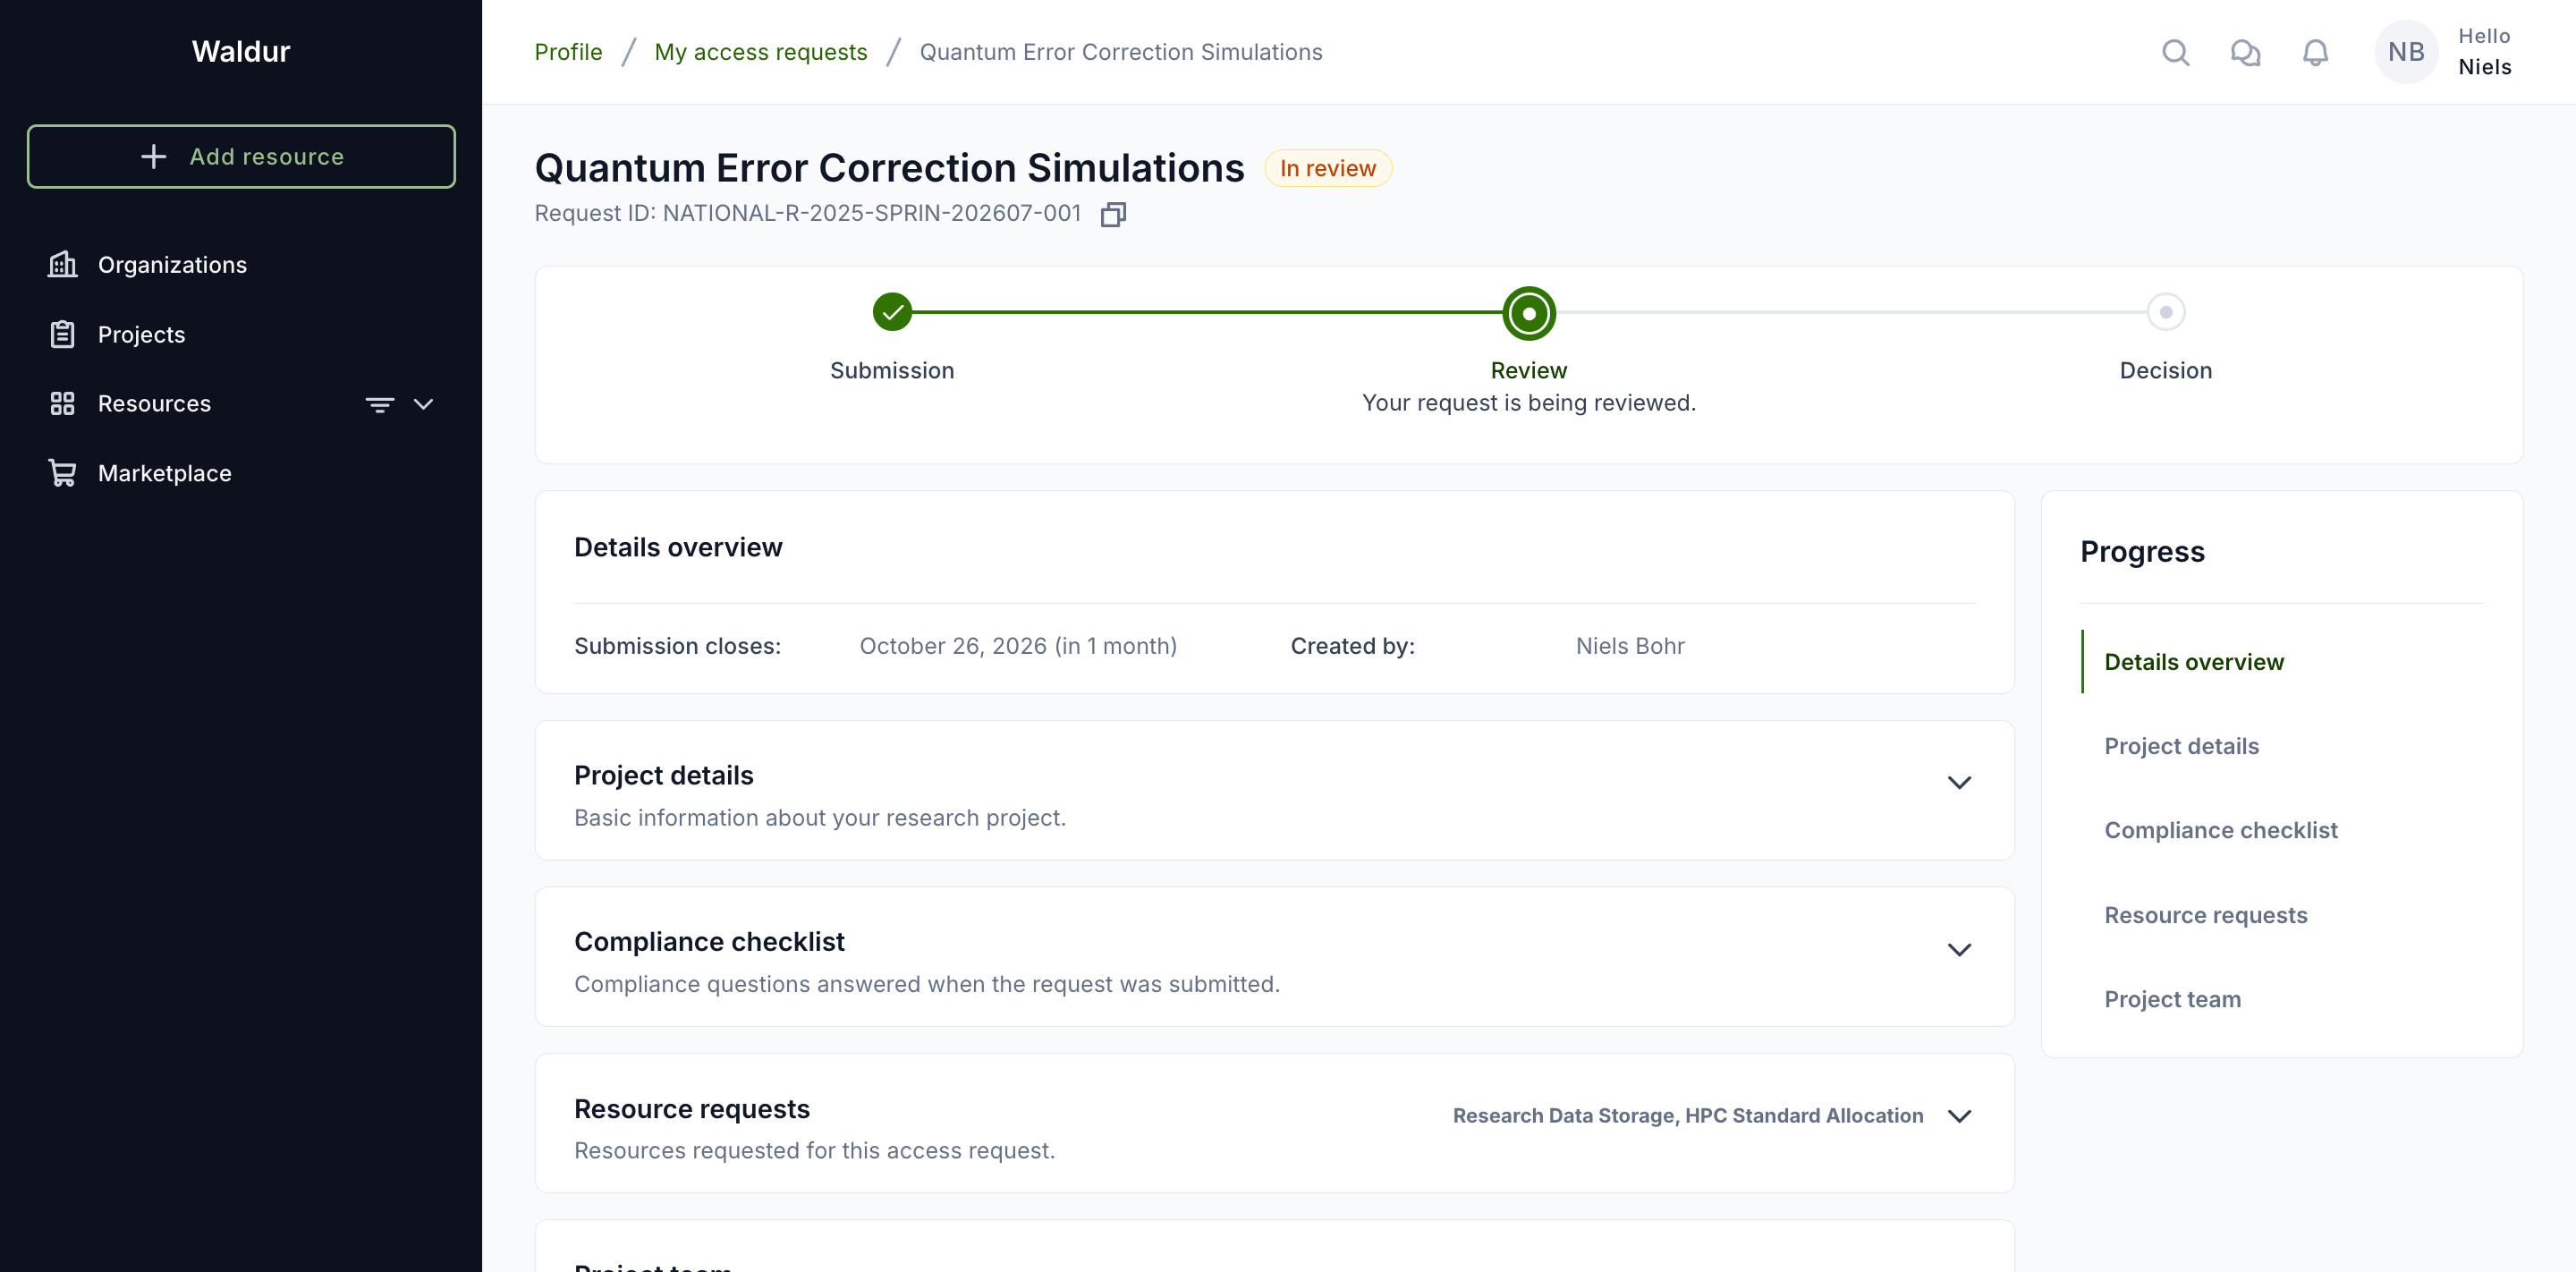Viewport: 2576px width, 1272px height.
Task: Open Projects in the sidebar
Action: [141, 335]
